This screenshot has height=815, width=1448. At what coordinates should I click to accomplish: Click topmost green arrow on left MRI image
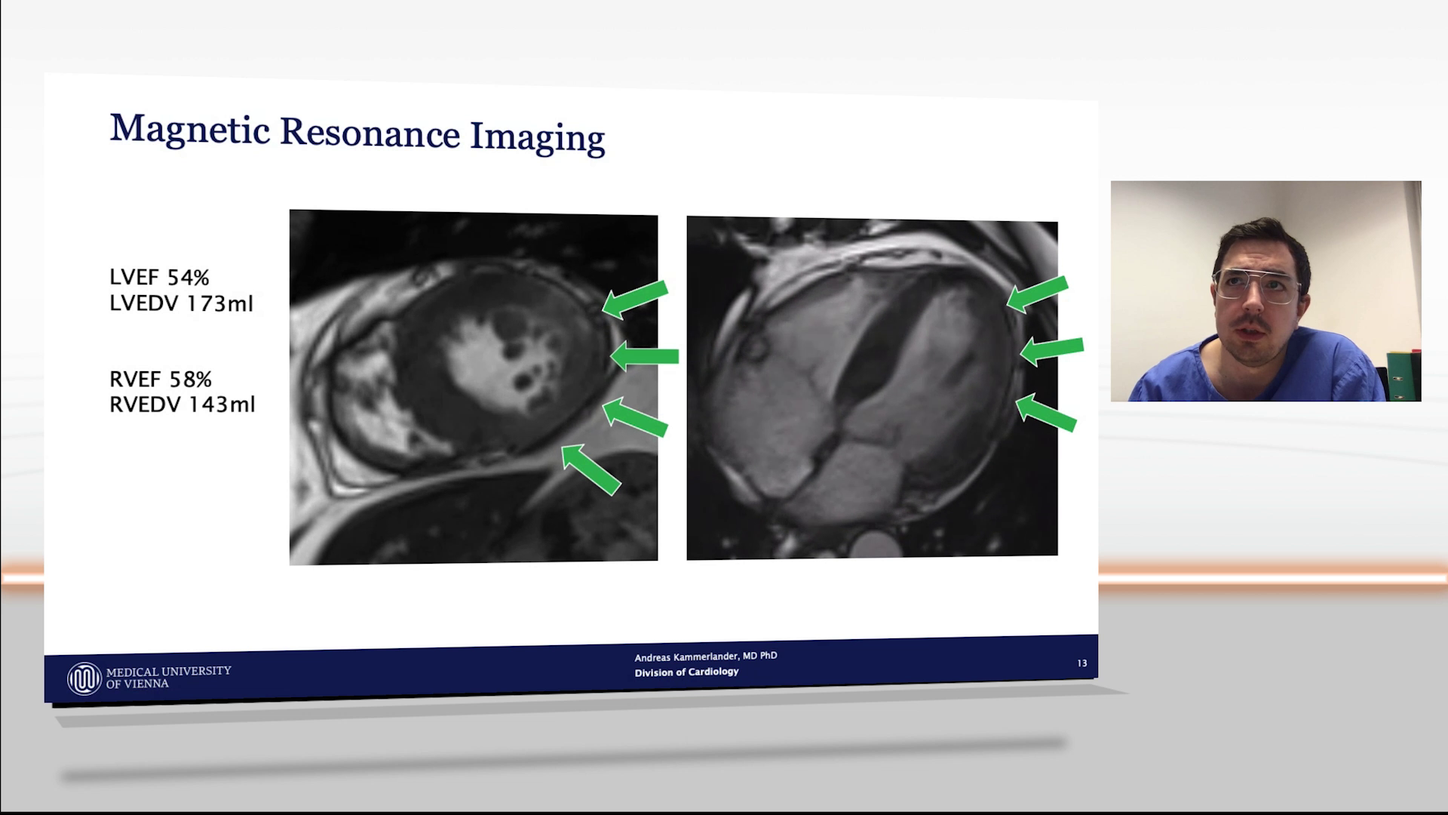[635, 298]
